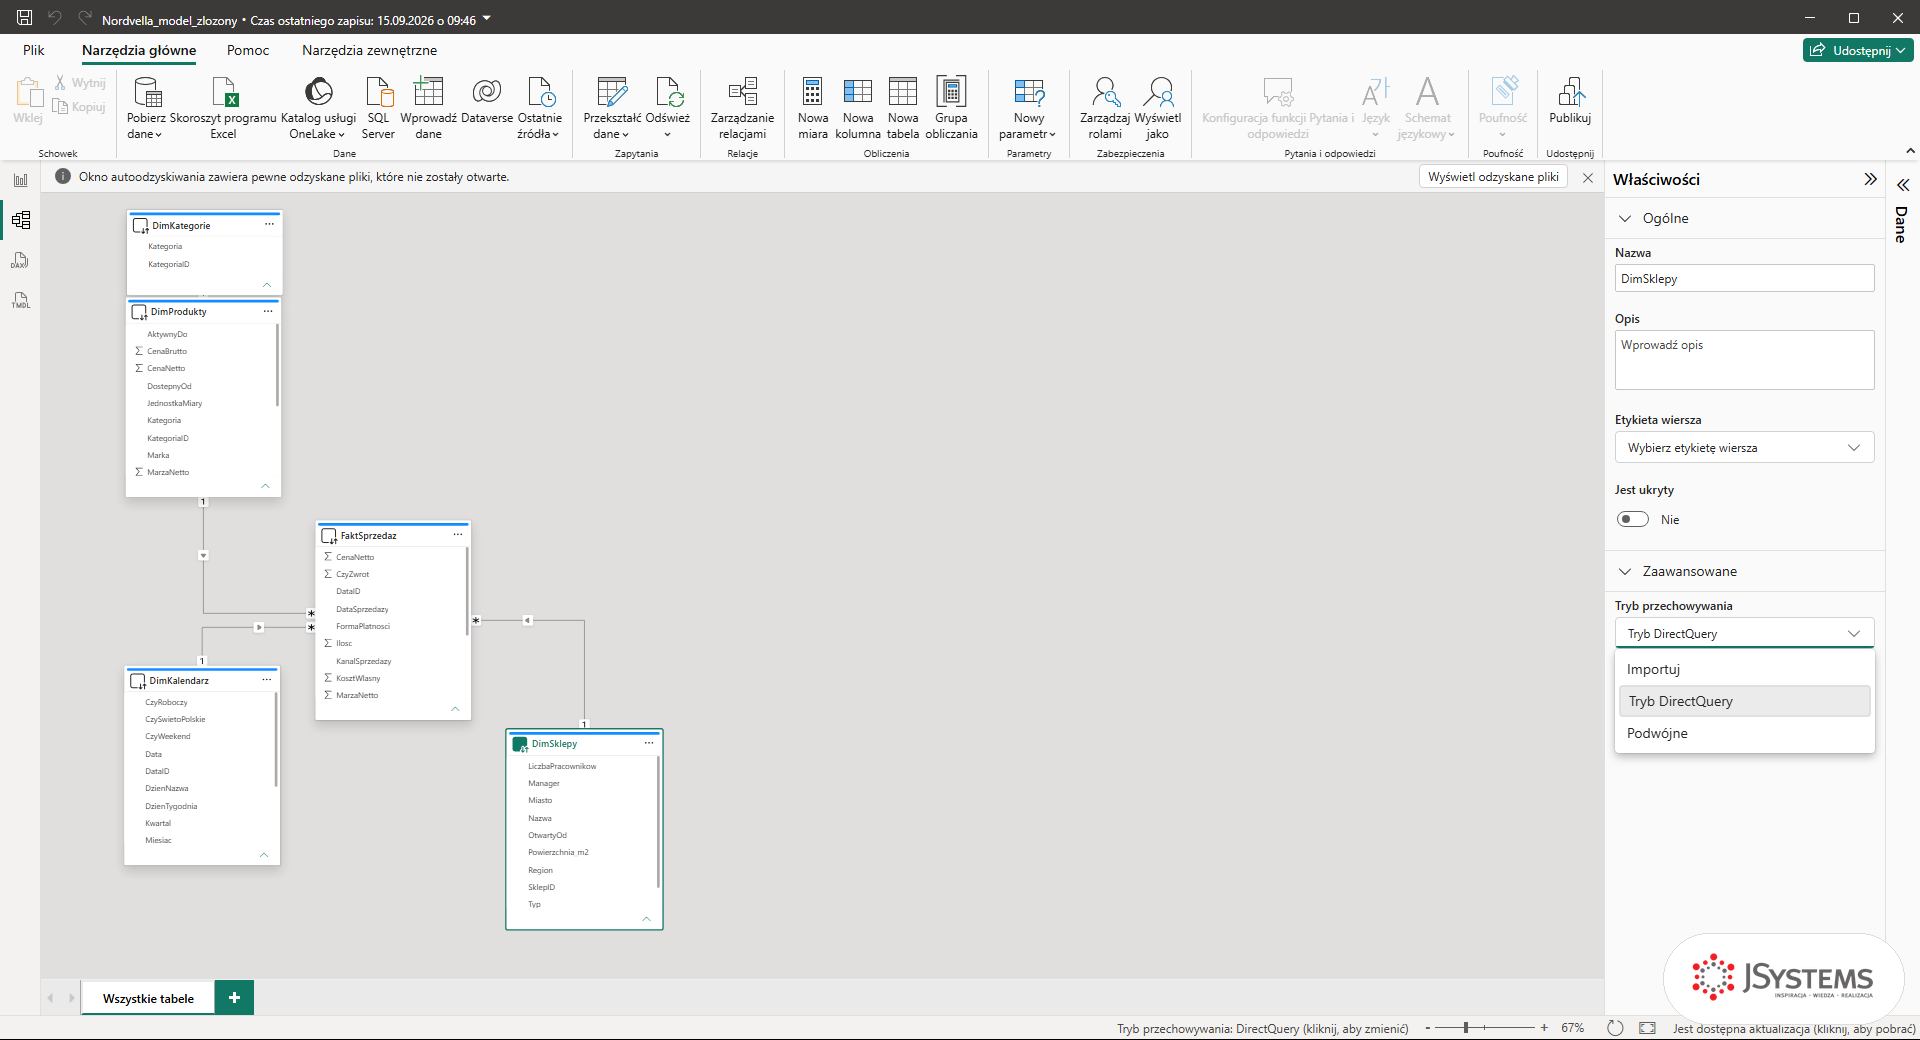This screenshot has height=1040, width=1920.
Task: Open DAX query view in left sidebar
Action: click(21, 261)
